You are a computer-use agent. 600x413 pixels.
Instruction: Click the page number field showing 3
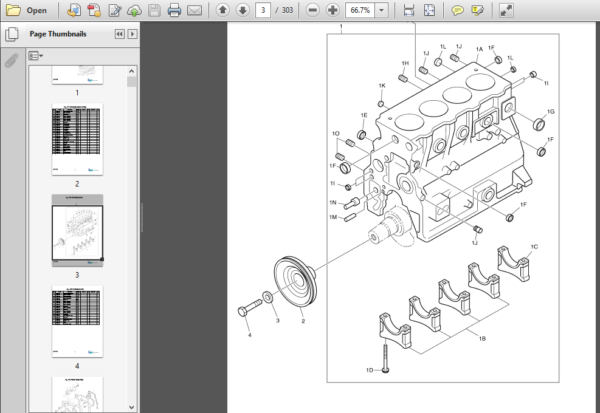coord(263,10)
